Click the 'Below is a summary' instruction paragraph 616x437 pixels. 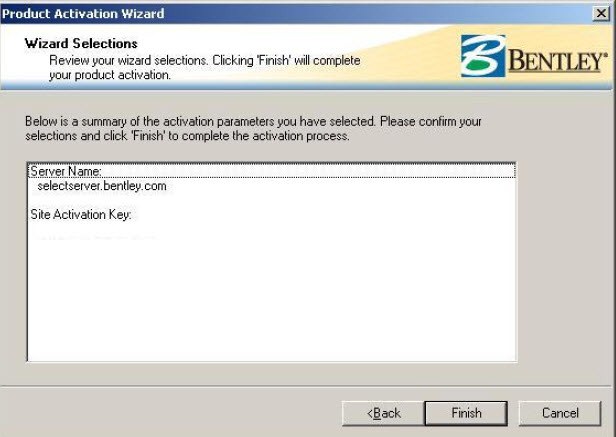click(x=253, y=129)
